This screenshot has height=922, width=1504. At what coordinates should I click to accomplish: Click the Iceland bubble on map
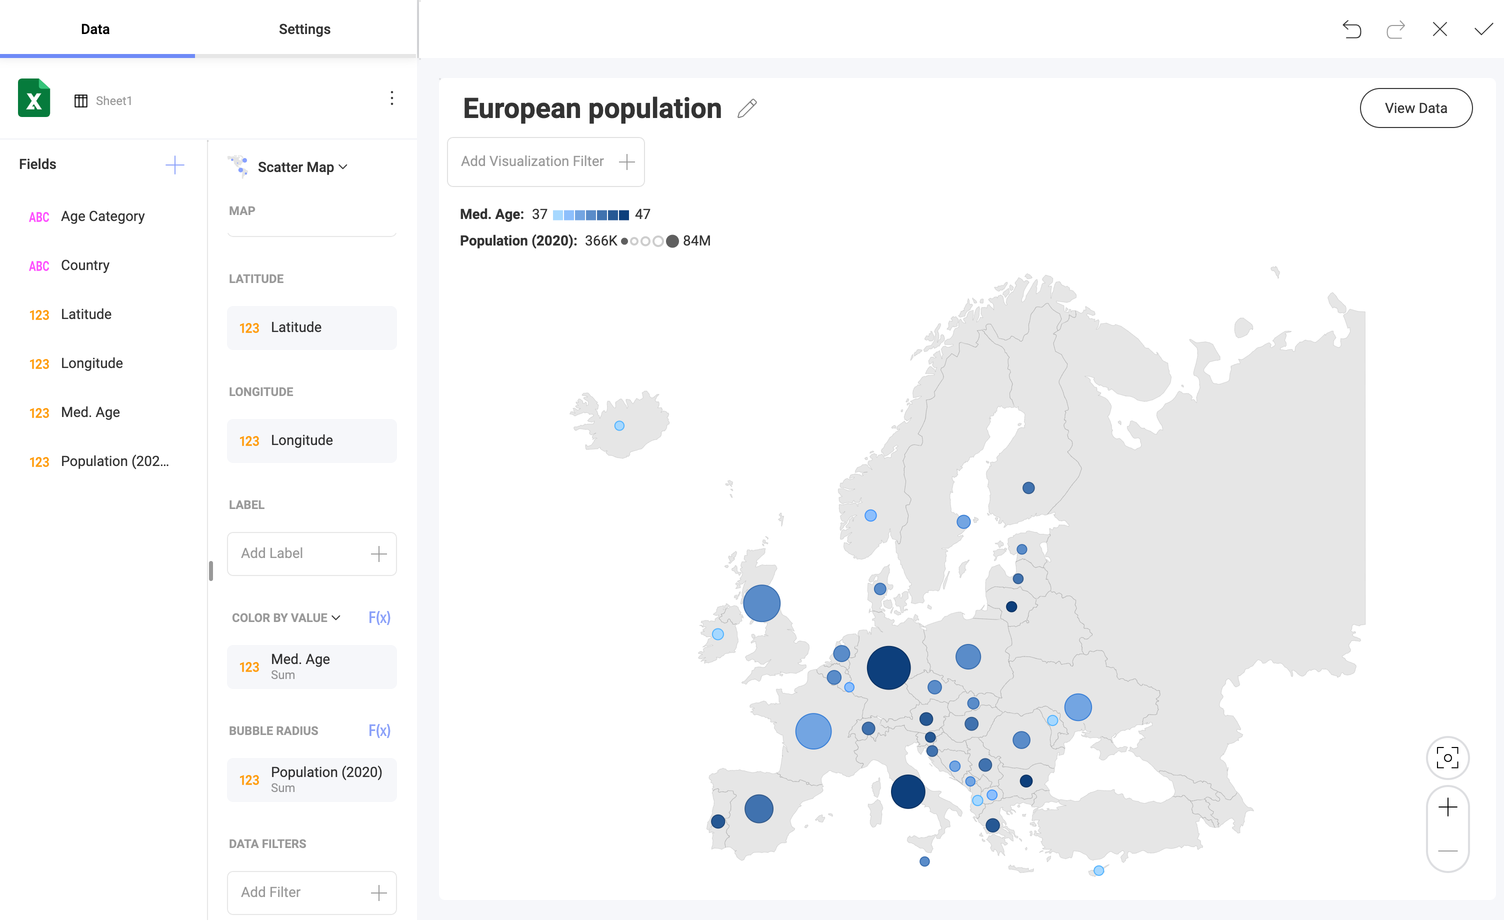point(620,426)
